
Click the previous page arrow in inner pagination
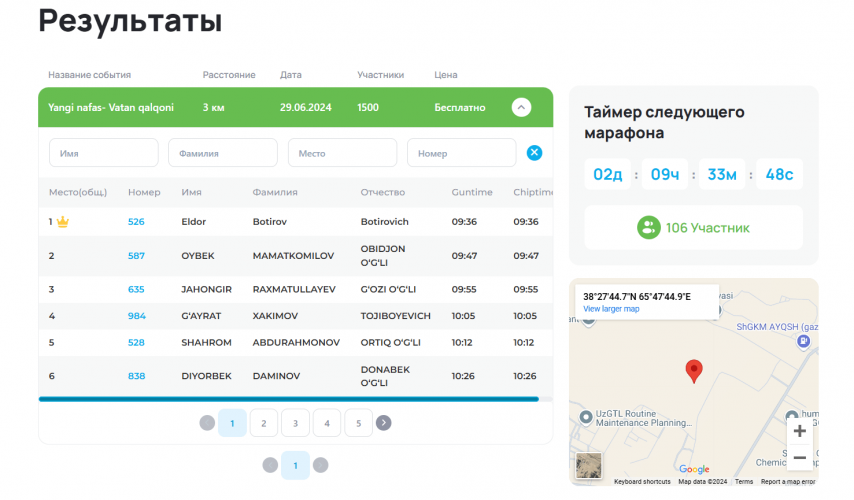point(207,423)
